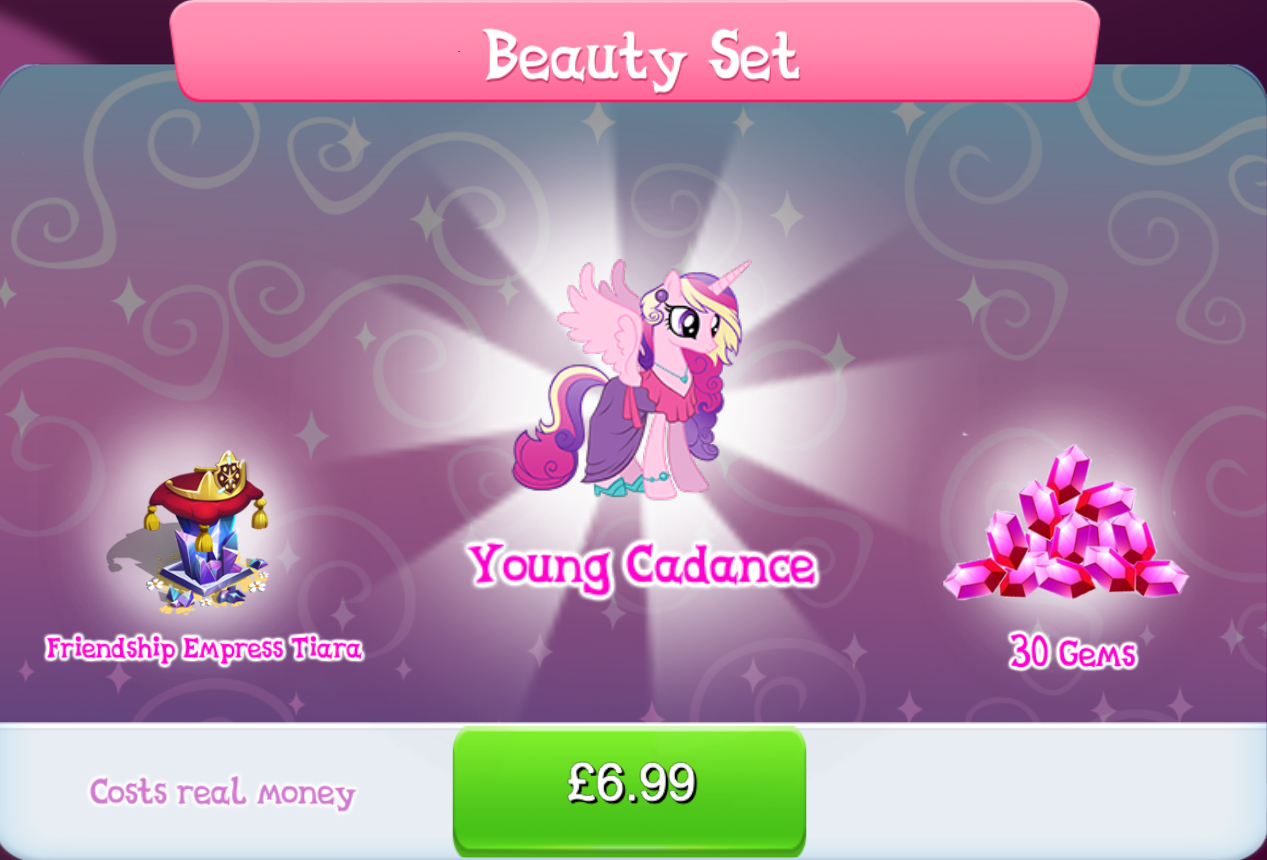Viewport: 1267px width, 860px height.
Task: Tap the topmost gem on the pile
Action: [x=1070, y=468]
